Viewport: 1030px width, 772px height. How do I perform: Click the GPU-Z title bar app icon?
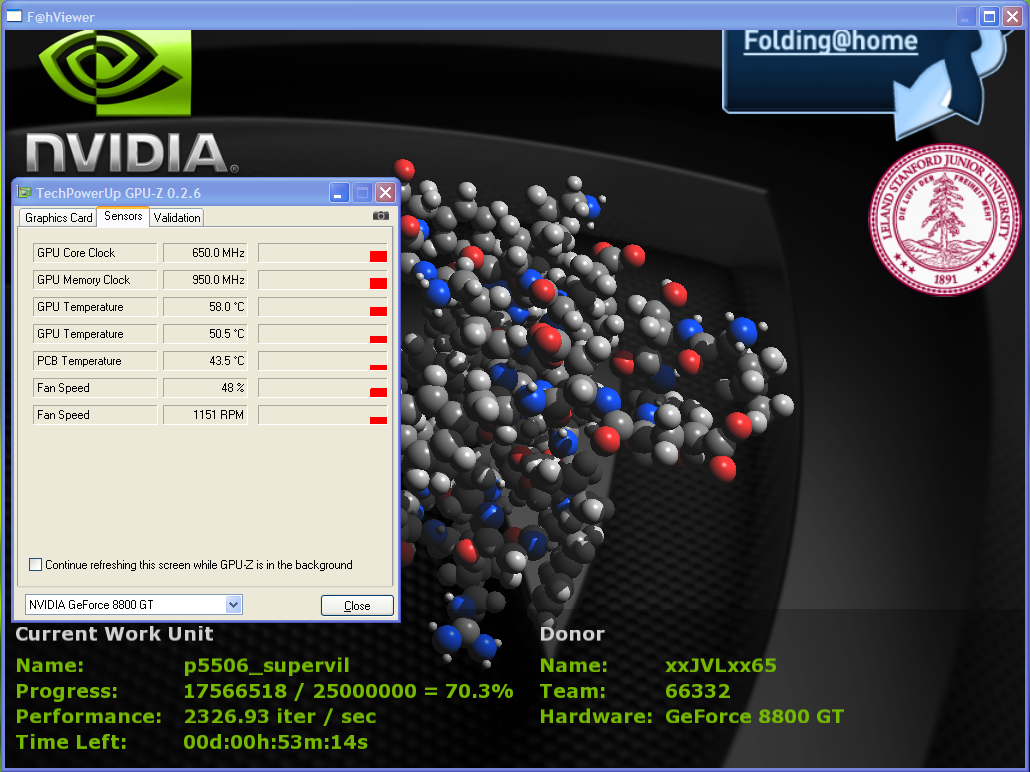24,193
